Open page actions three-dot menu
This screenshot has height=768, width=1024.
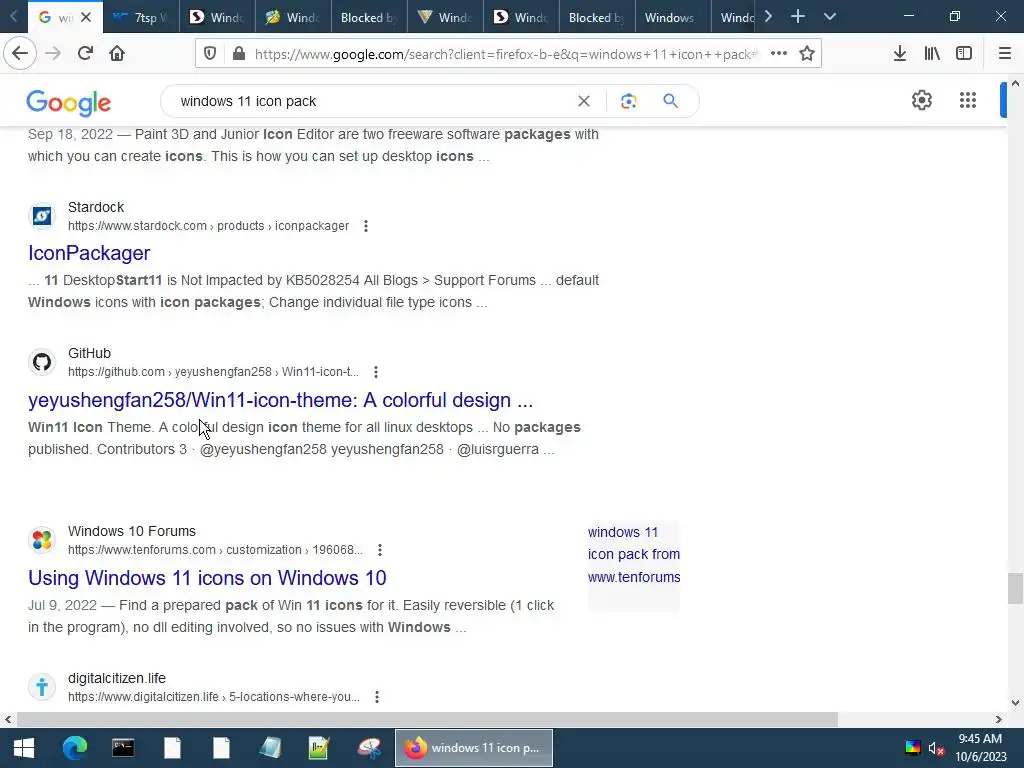pos(778,54)
